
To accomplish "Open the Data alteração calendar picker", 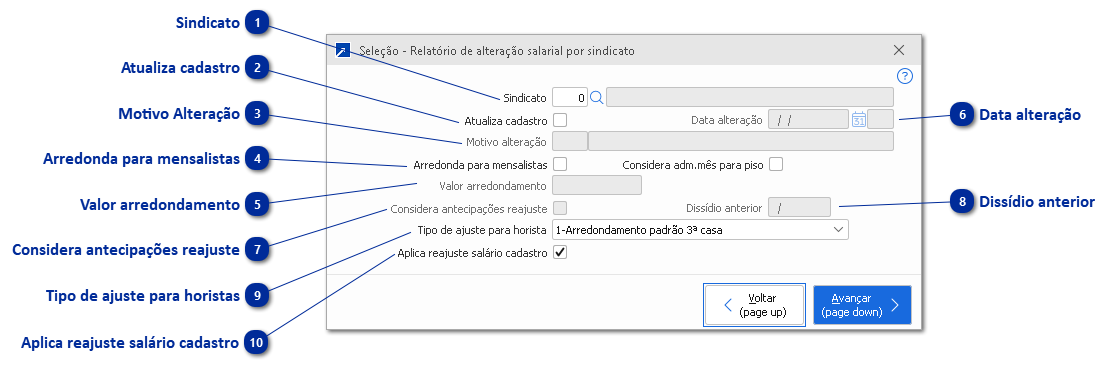I will (x=858, y=120).
